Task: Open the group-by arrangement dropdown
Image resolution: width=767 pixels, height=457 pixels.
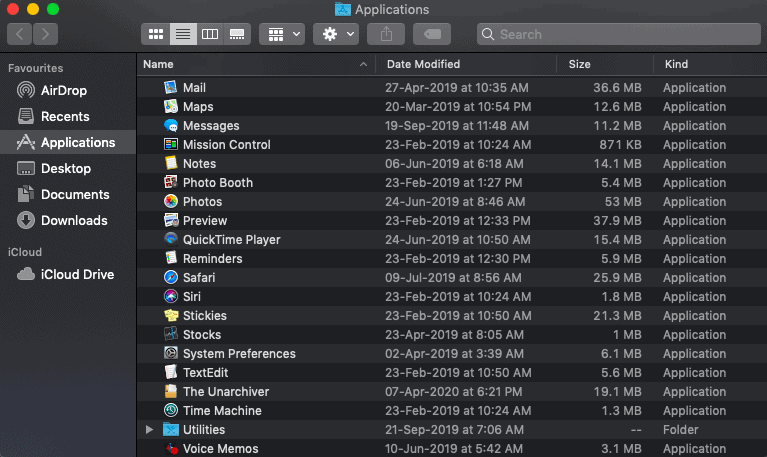Action: pos(282,34)
